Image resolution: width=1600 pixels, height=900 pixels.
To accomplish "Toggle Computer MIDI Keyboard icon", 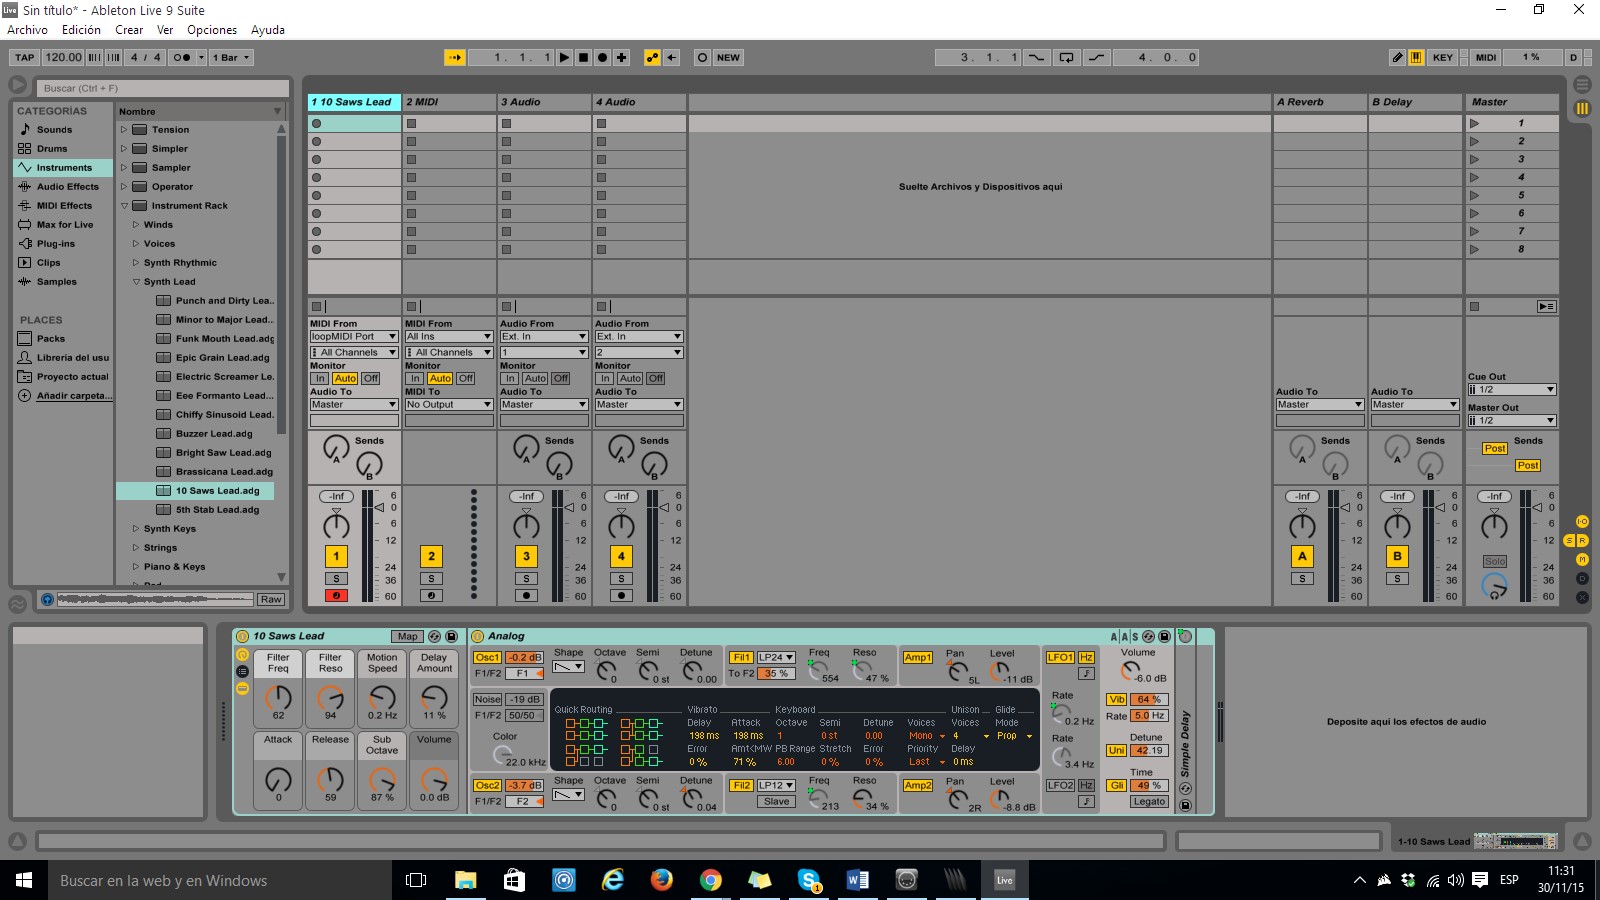I will click(x=1416, y=58).
